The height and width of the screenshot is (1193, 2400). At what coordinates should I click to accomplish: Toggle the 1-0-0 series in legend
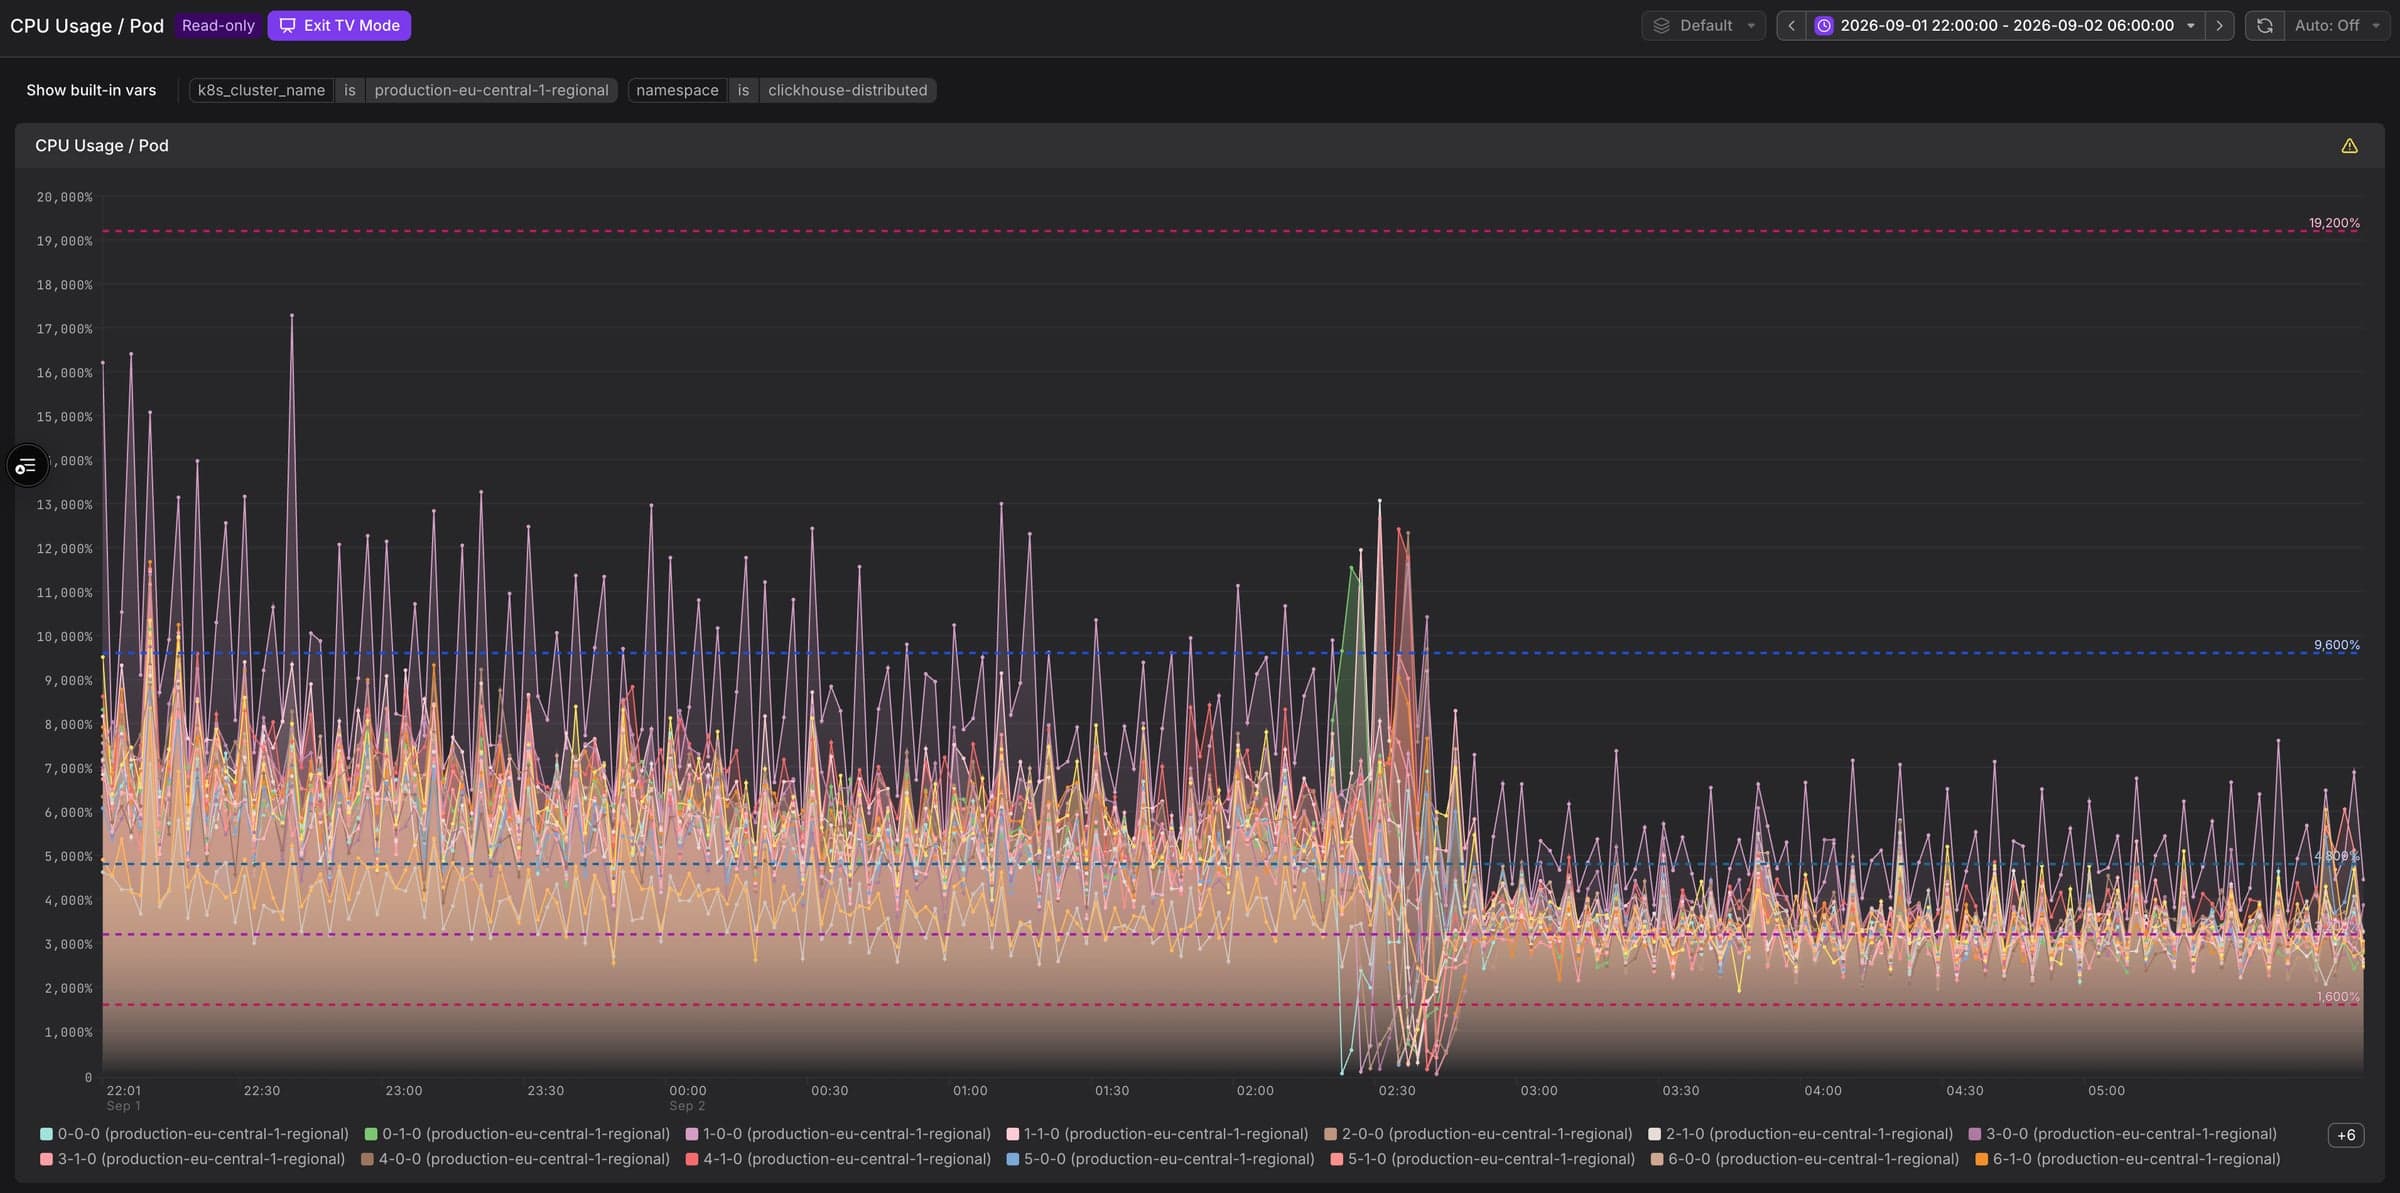pyautogui.click(x=838, y=1134)
